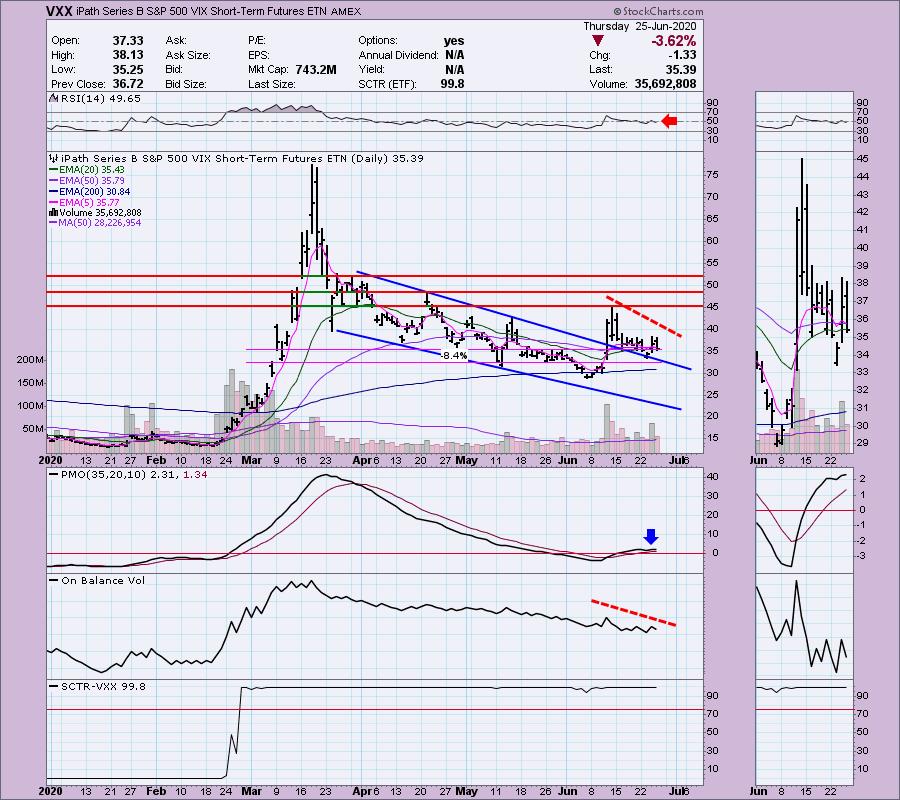Click the Last price value in the header
The height and width of the screenshot is (800, 900).
[x=681, y=69]
